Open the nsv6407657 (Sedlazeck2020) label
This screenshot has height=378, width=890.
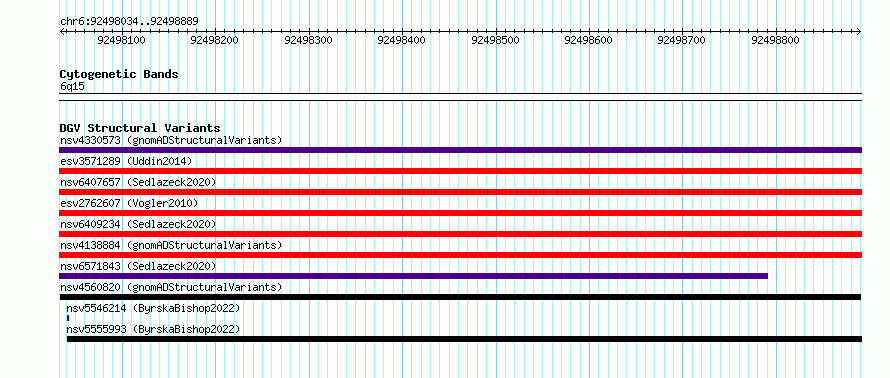pyautogui.click(x=138, y=182)
